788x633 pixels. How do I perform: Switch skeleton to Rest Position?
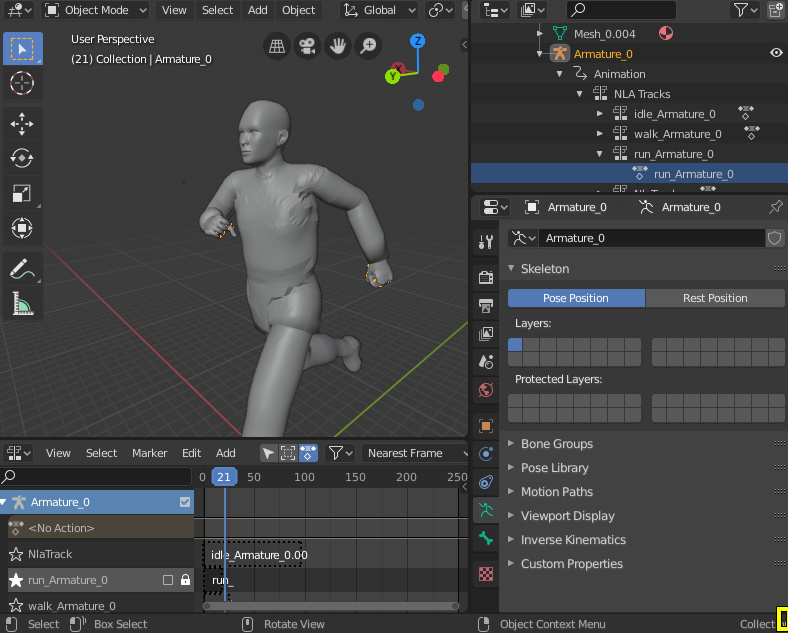coord(714,298)
